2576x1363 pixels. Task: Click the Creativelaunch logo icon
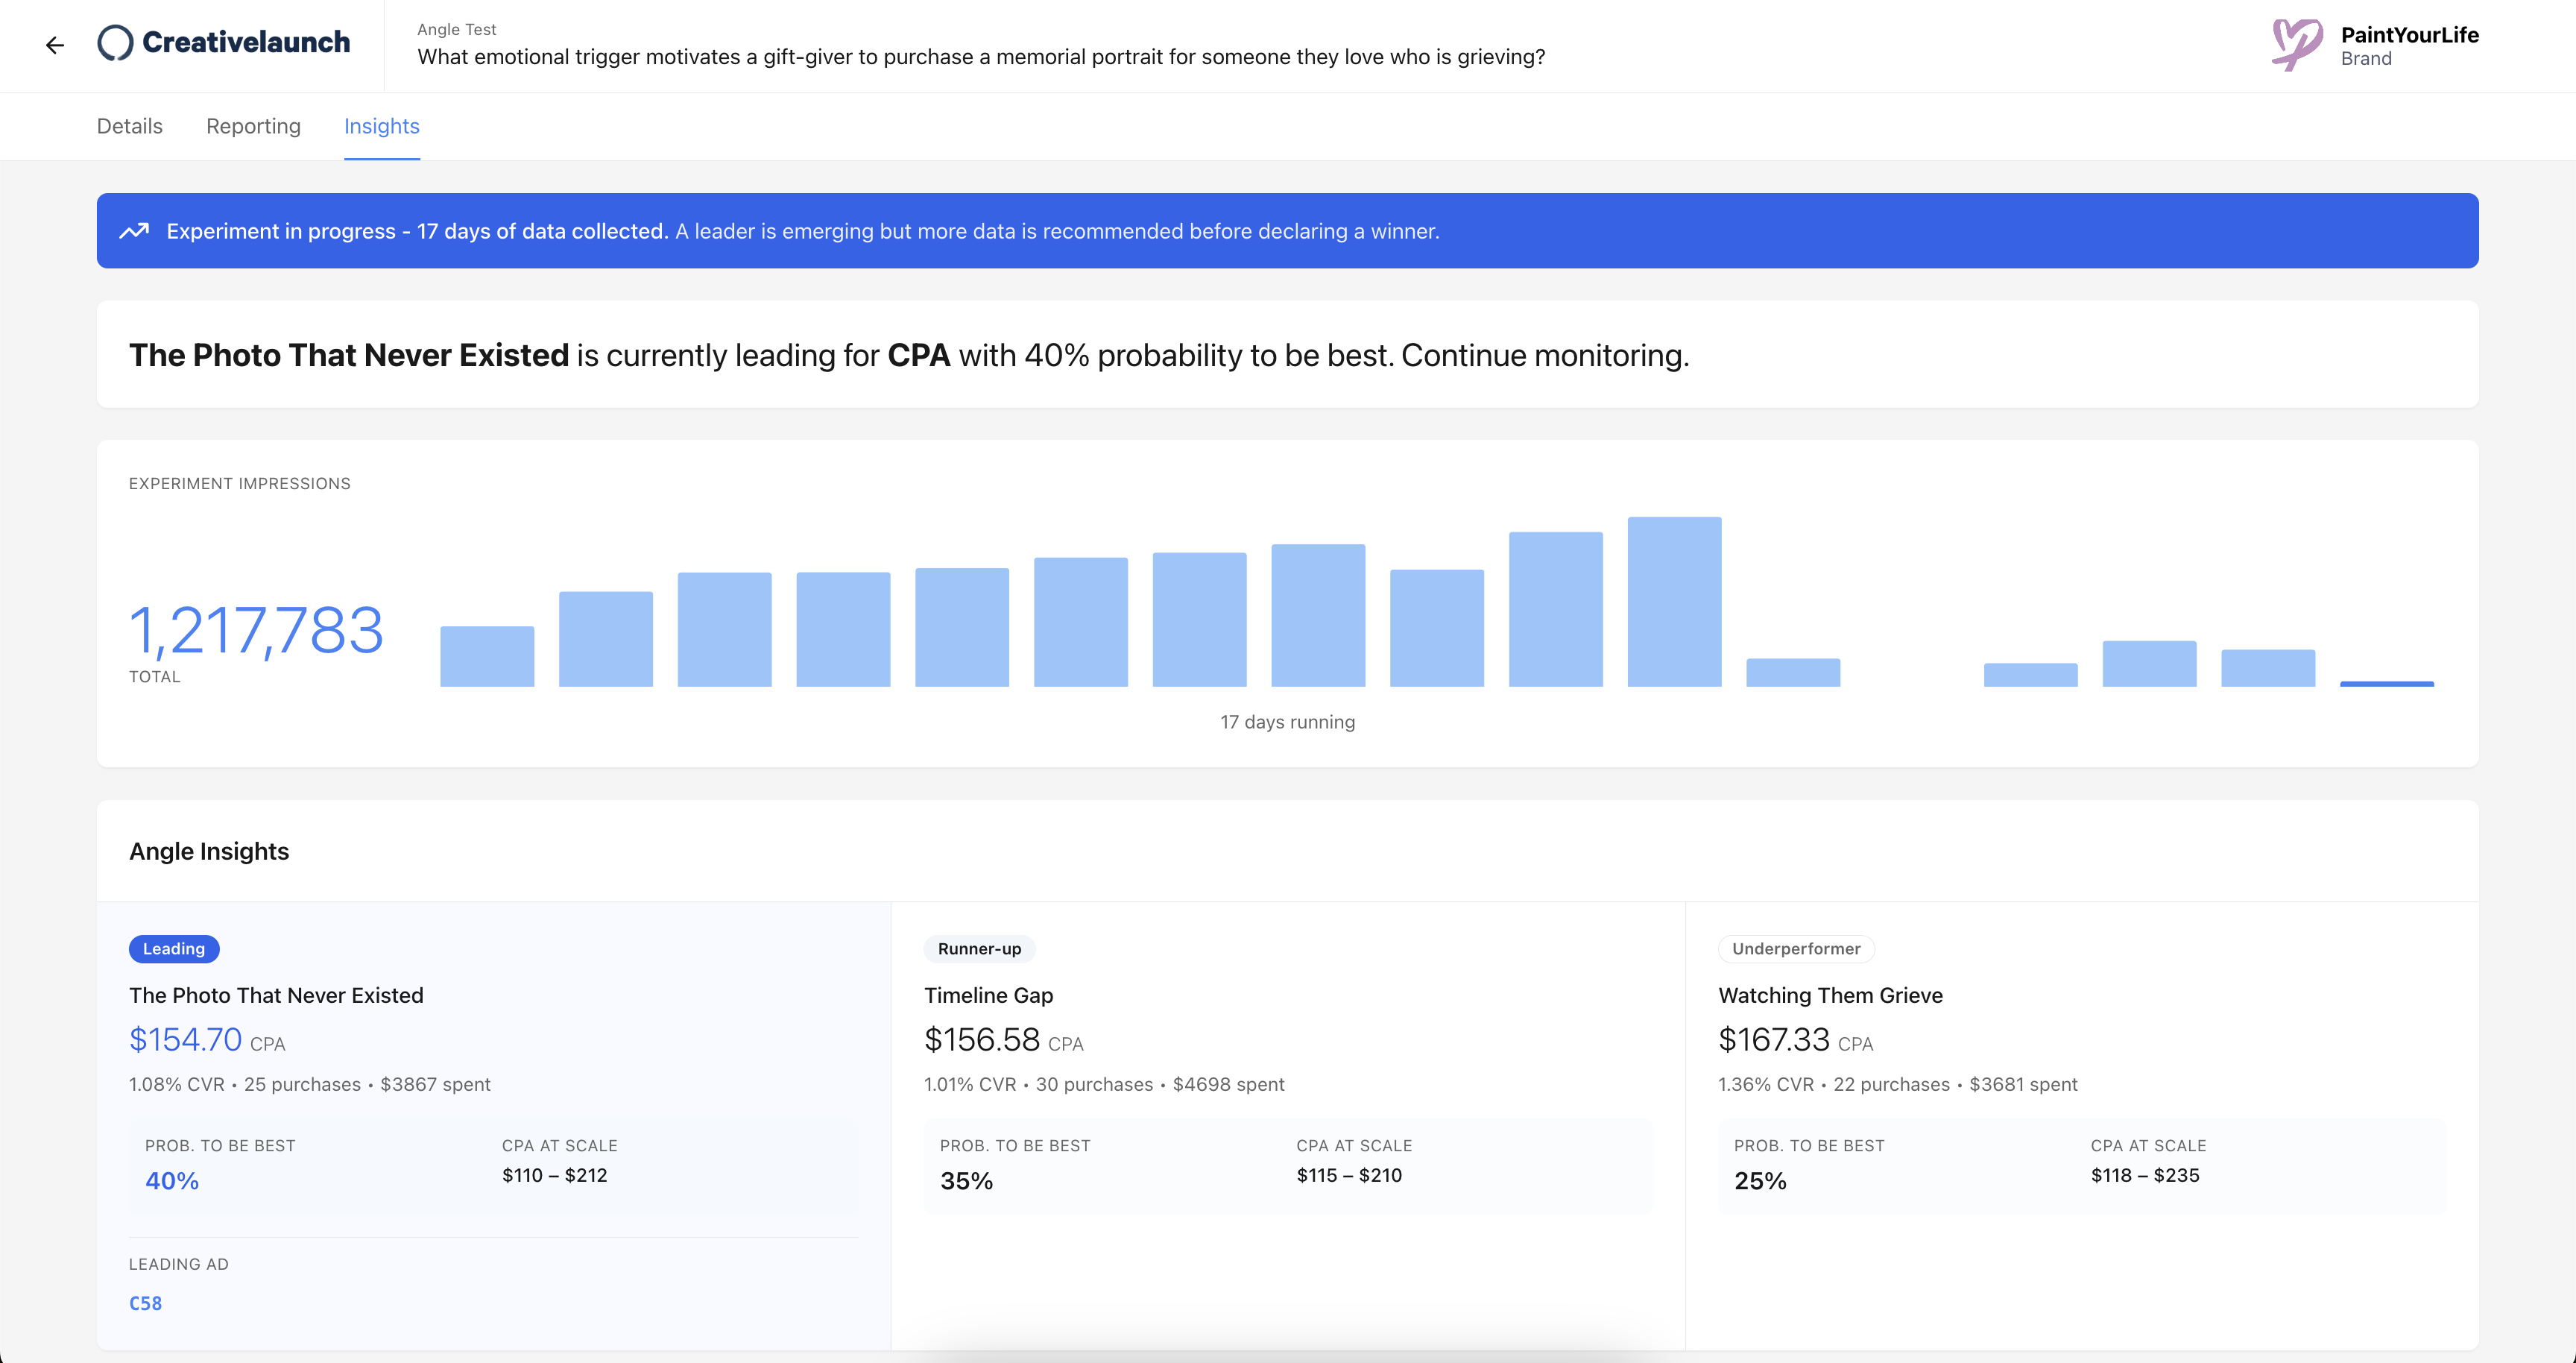(115, 43)
